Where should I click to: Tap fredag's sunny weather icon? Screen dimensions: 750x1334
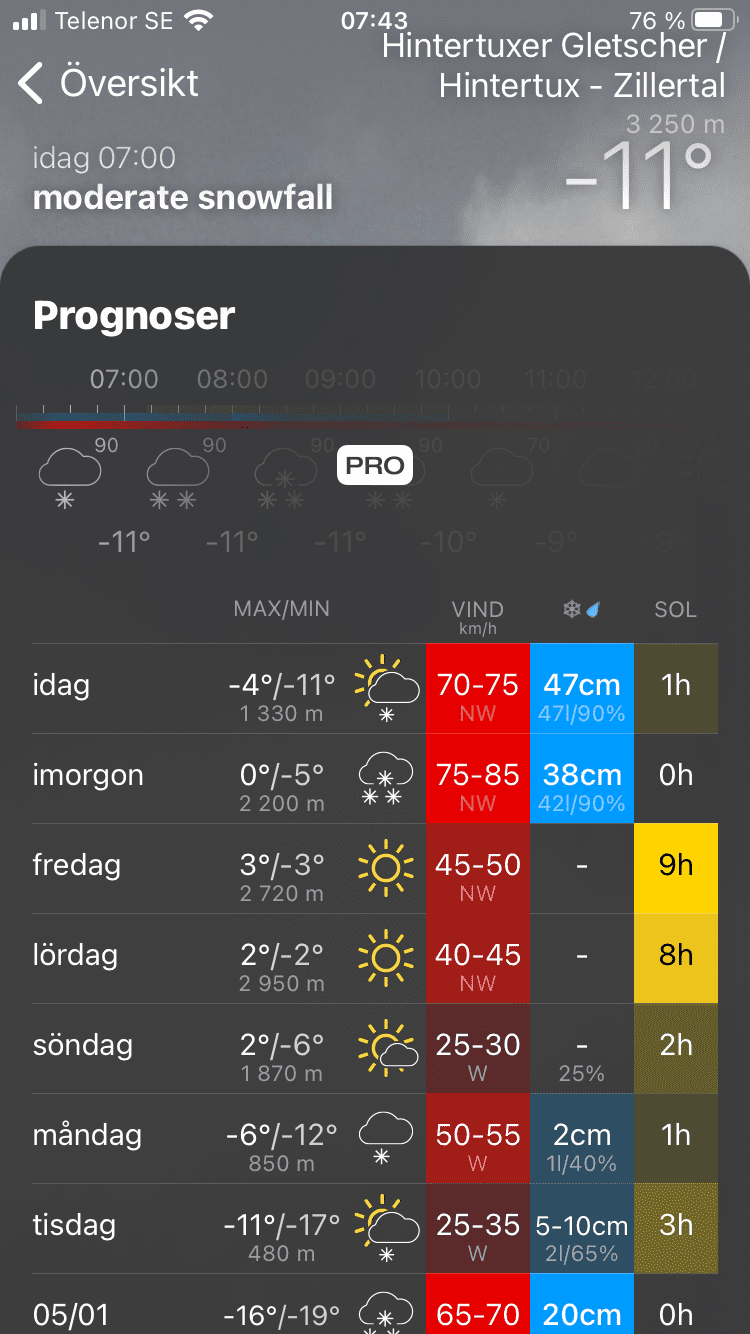(x=385, y=868)
